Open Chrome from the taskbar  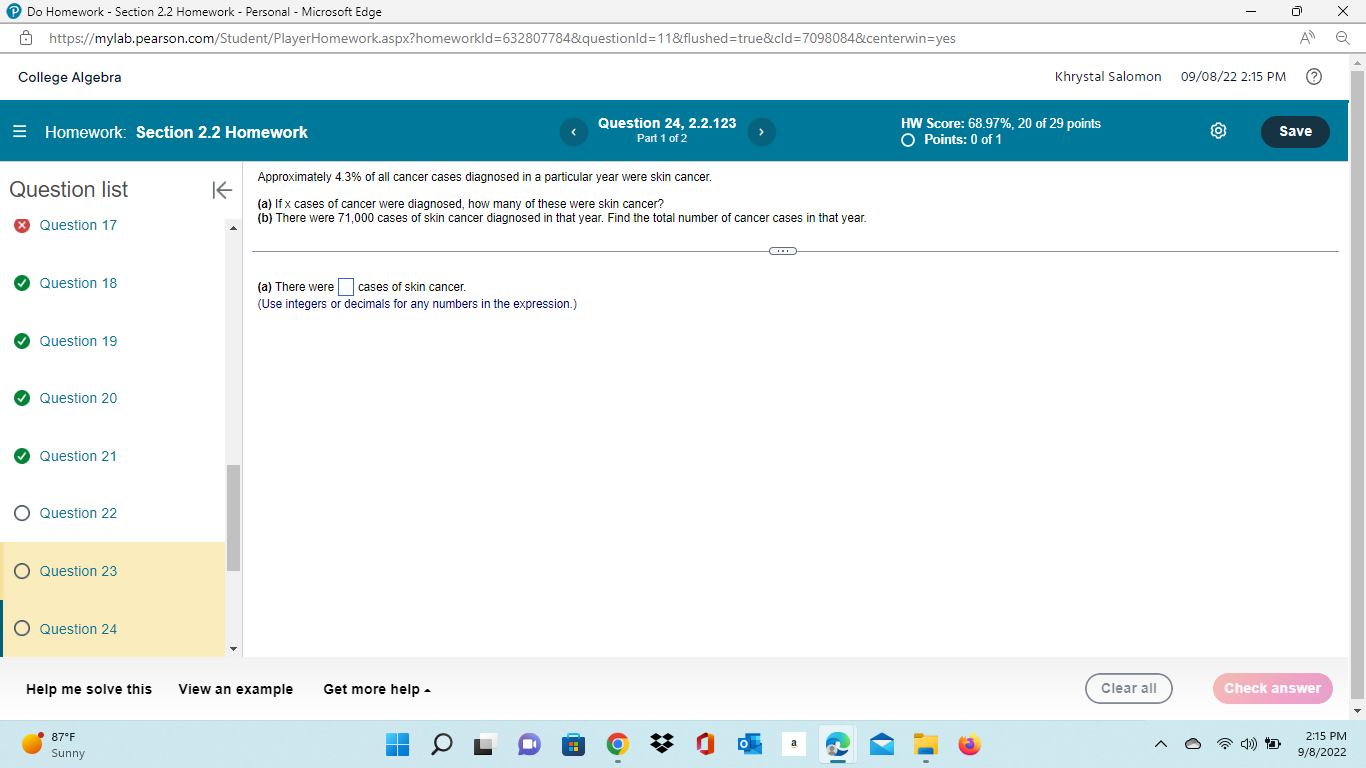pos(617,744)
